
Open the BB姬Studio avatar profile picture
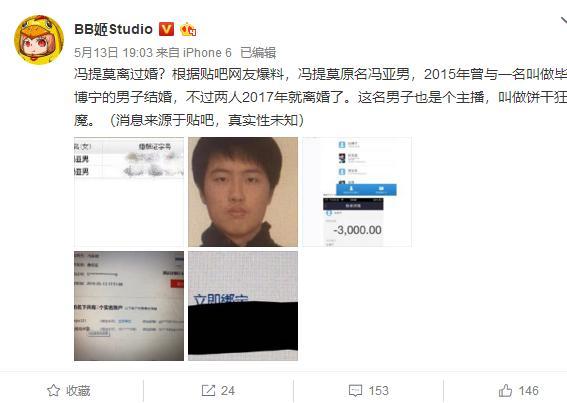pos(39,39)
